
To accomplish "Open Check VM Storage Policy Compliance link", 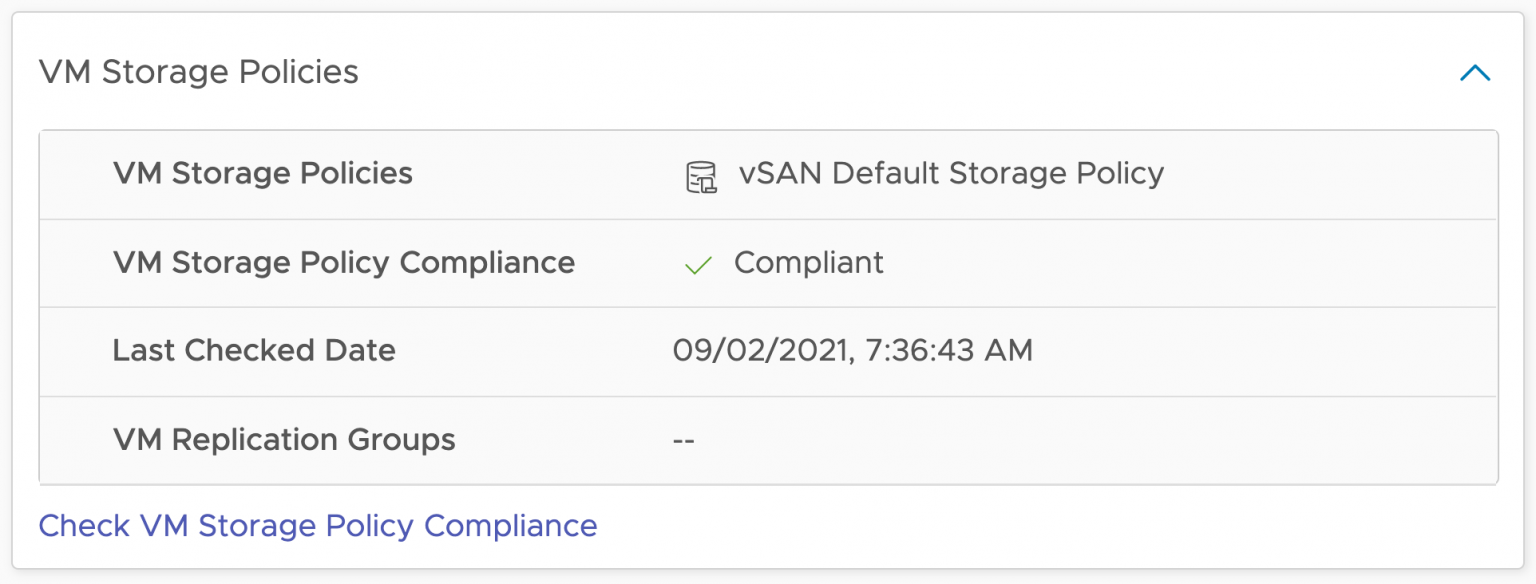I will click(x=317, y=526).
